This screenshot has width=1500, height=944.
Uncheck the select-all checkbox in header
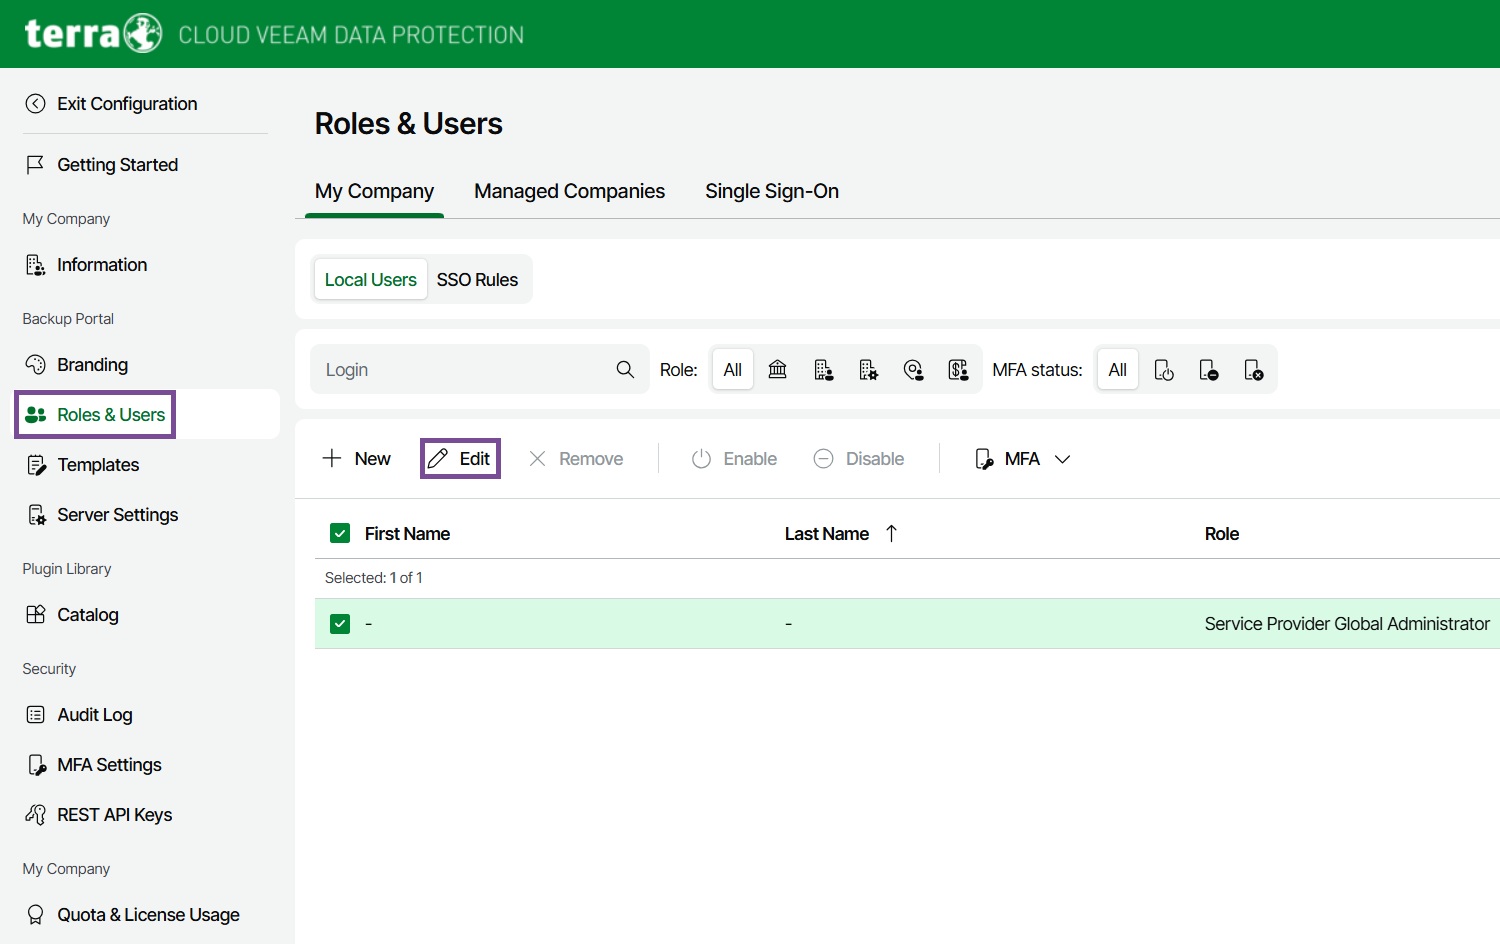[x=340, y=534]
